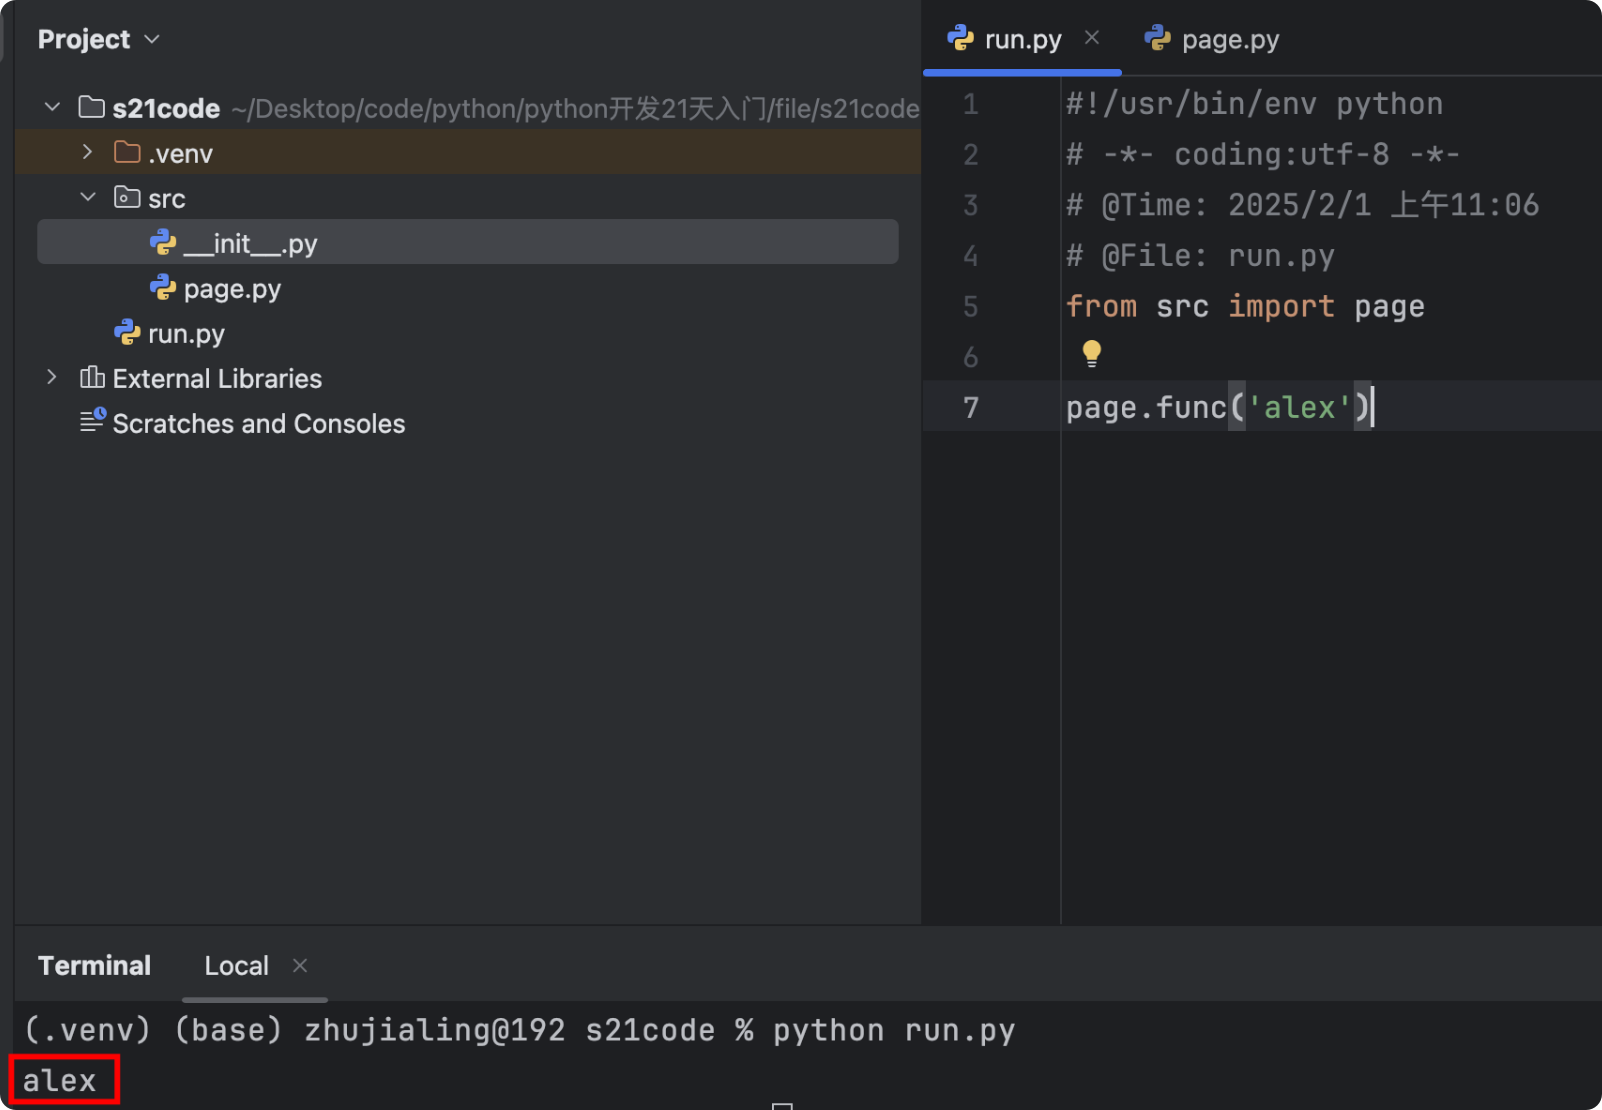Viewport: 1602px width, 1110px height.
Task: Open page.py in the project tree
Action: (x=232, y=289)
